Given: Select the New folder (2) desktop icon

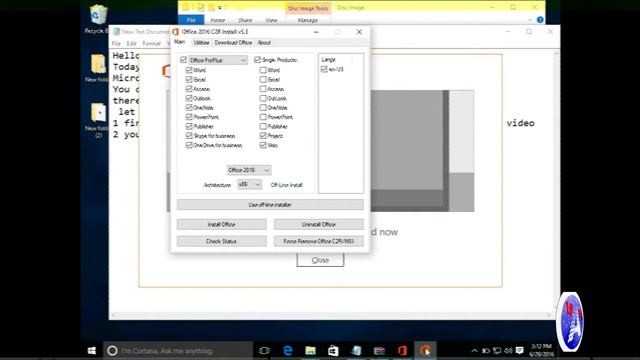Looking at the screenshot, I should 98,120.
